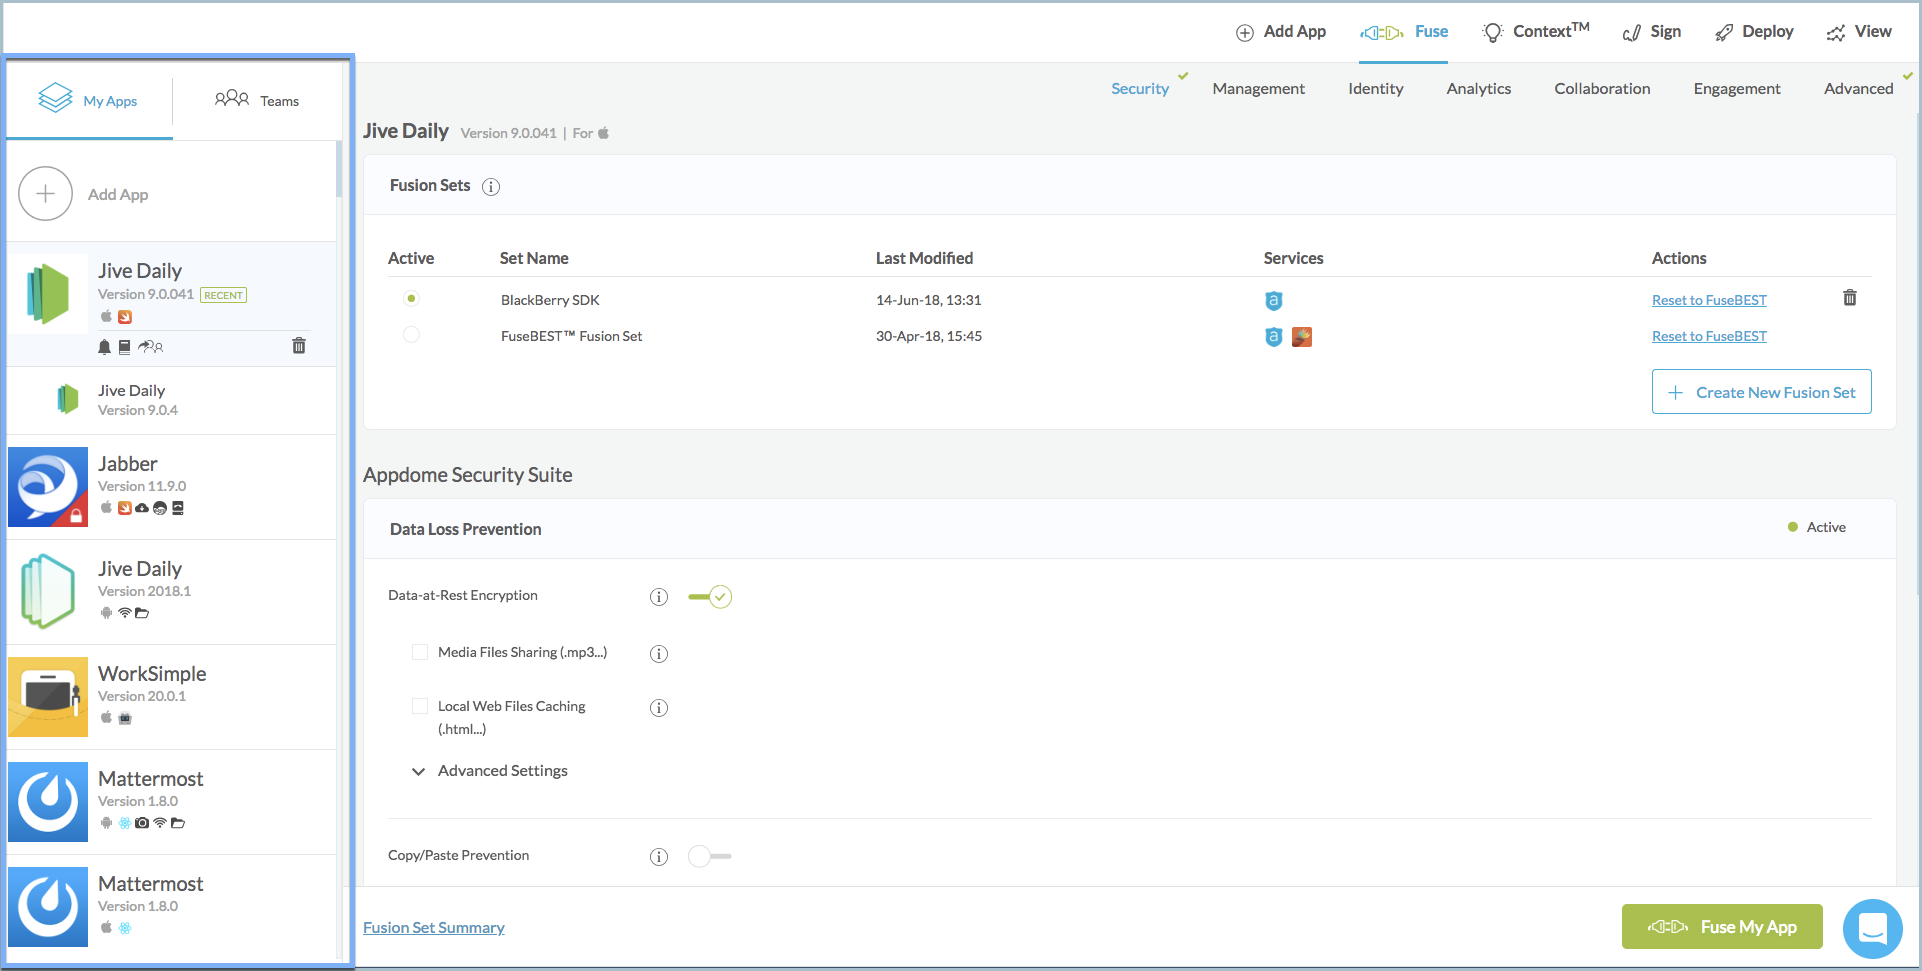
Task: Open Identity tab
Action: point(1376,89)
